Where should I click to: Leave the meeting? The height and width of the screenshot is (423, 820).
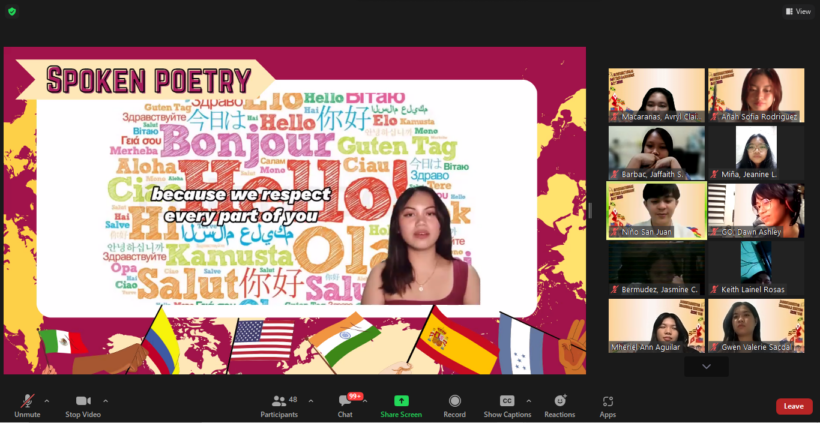pos(793,406)
